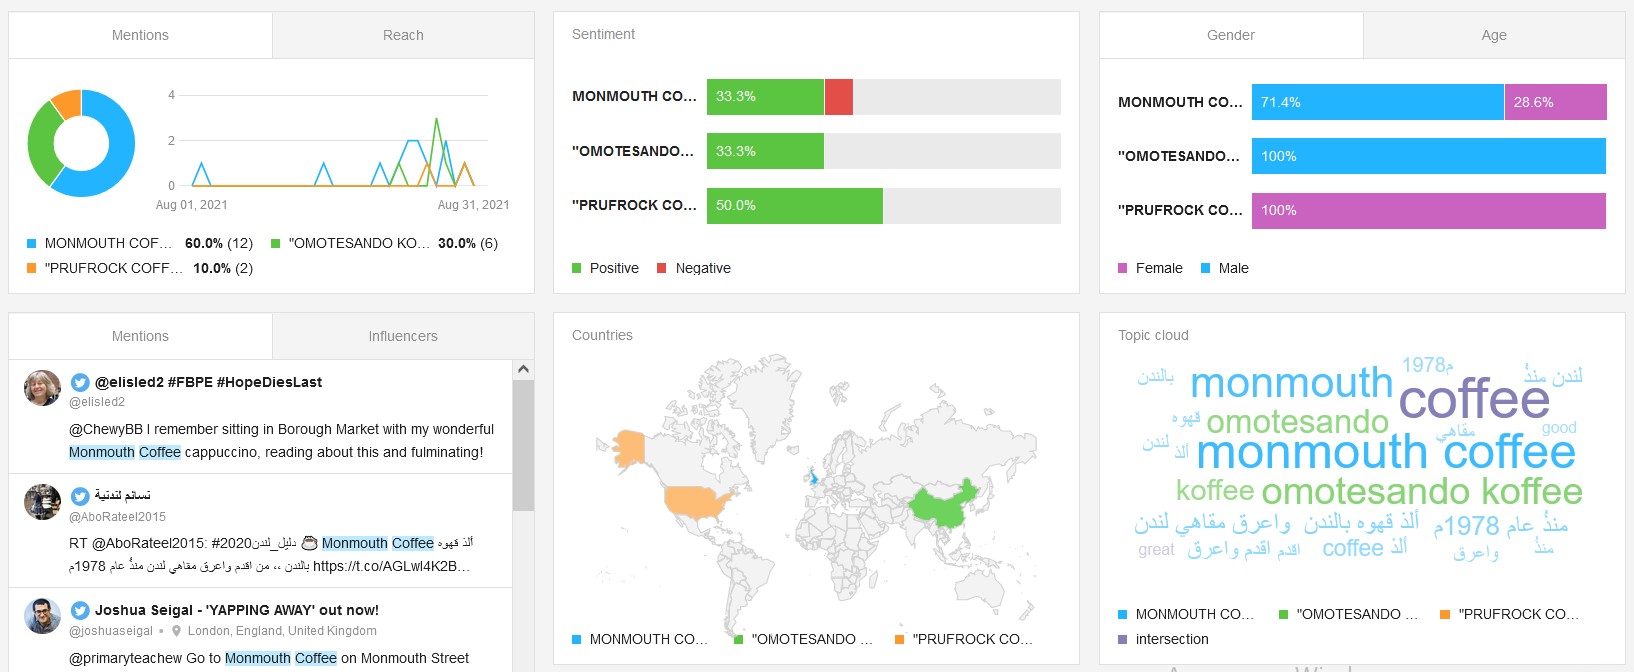Click Countries panel title
Screen dimensions: 1634x672
coord(602,335)
